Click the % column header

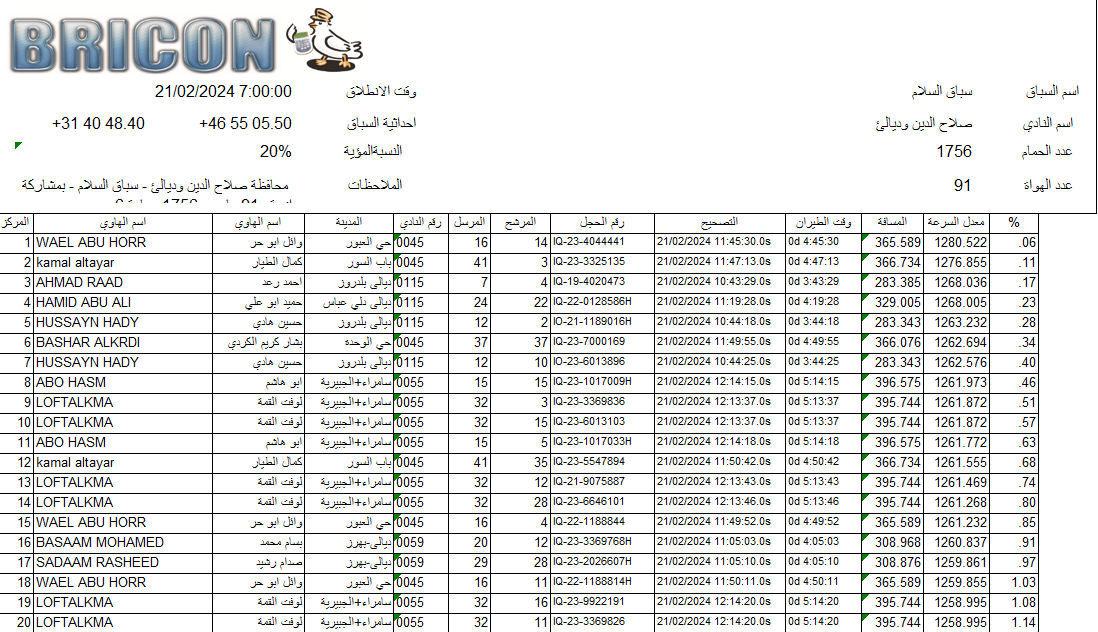click(1013, 221)
